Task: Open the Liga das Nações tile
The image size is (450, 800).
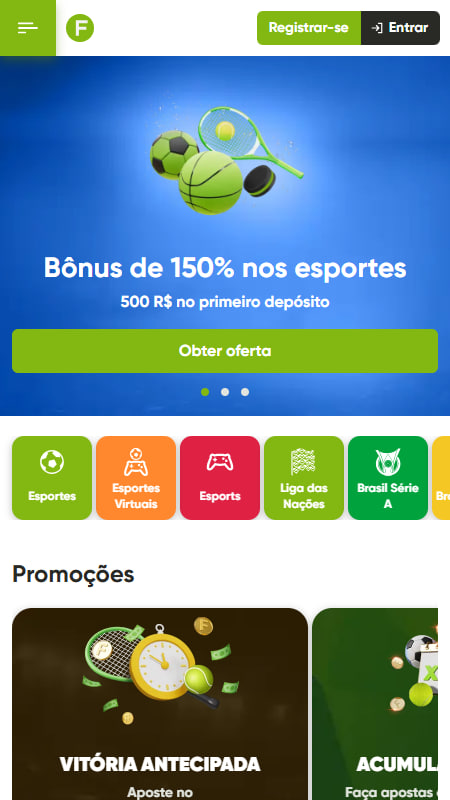Action: click(x=304, y=478)
